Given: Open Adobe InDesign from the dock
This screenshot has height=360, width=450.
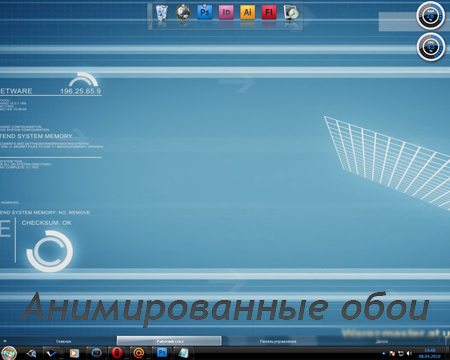Looking at the screenshot, I should pos(226,13).
